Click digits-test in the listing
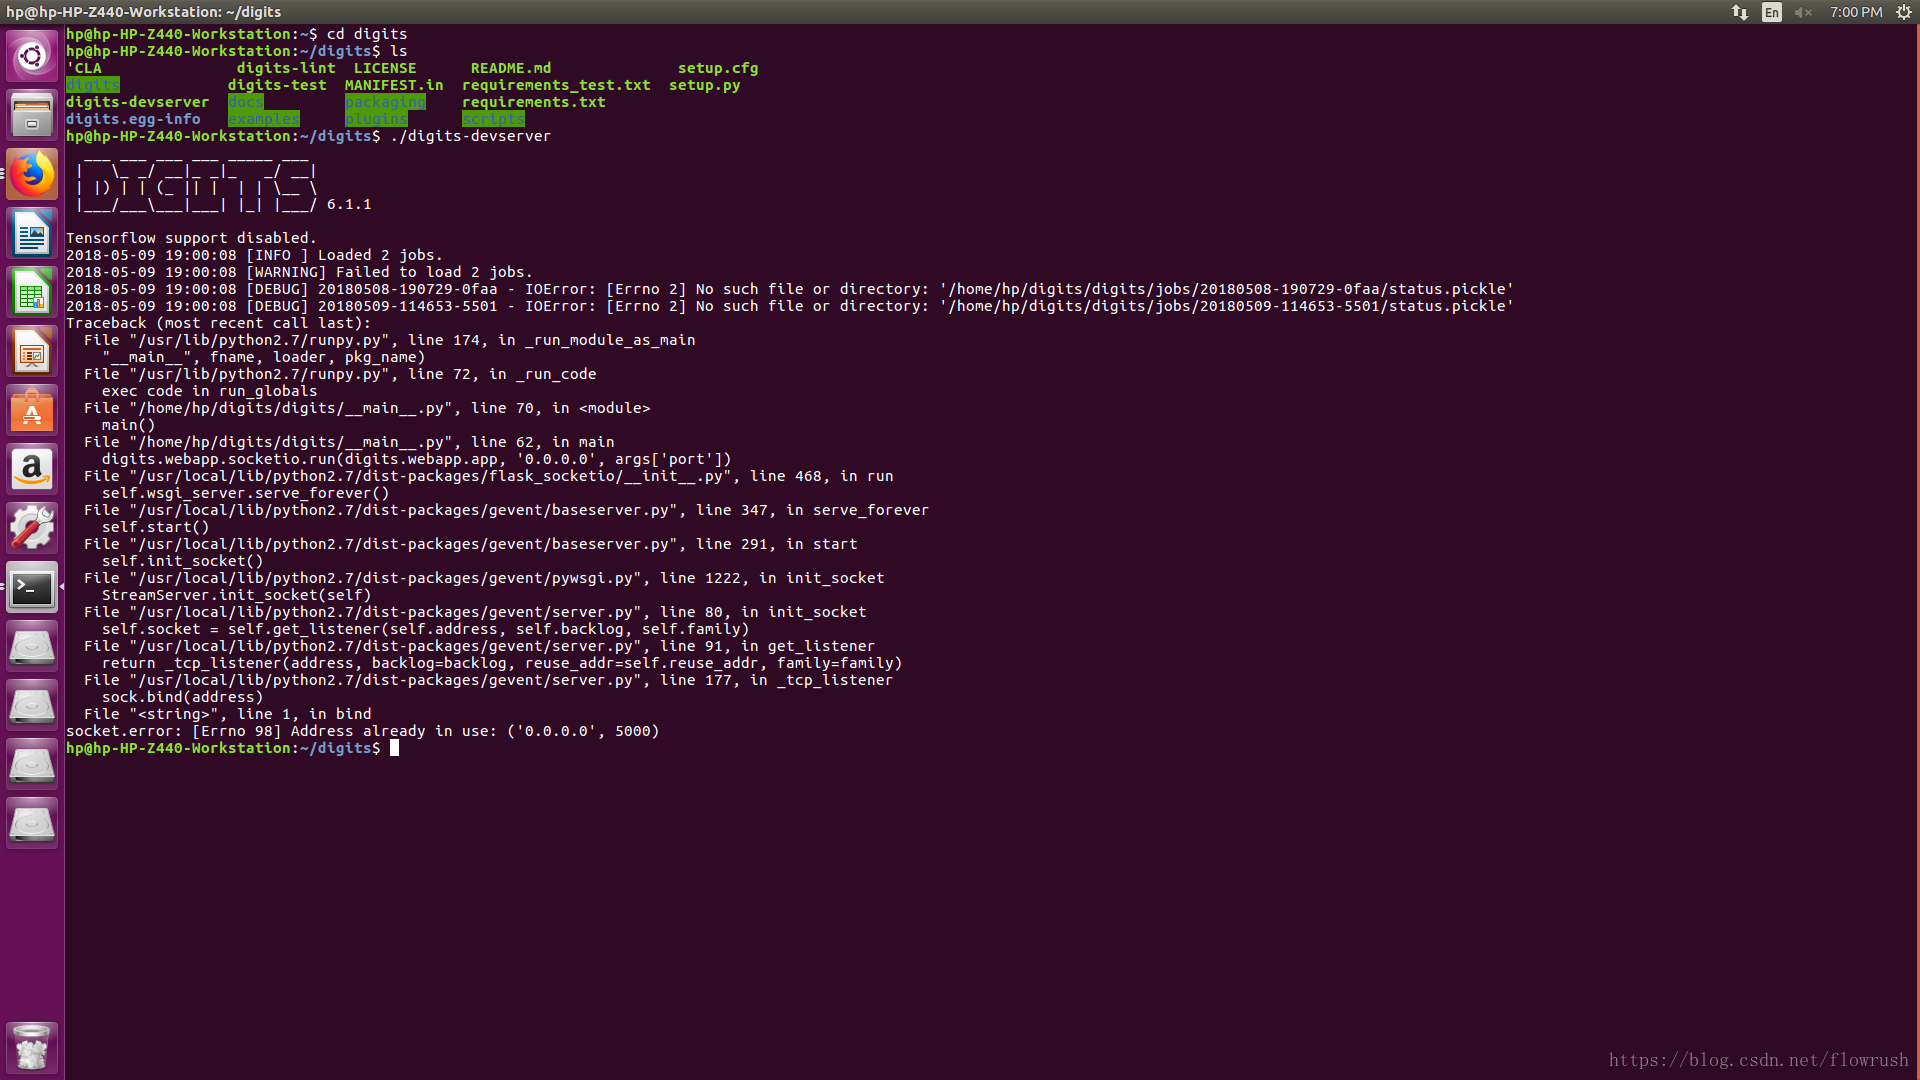Image resolution: width=1920 pixels, height=1080 pixels. coord(277,85)
